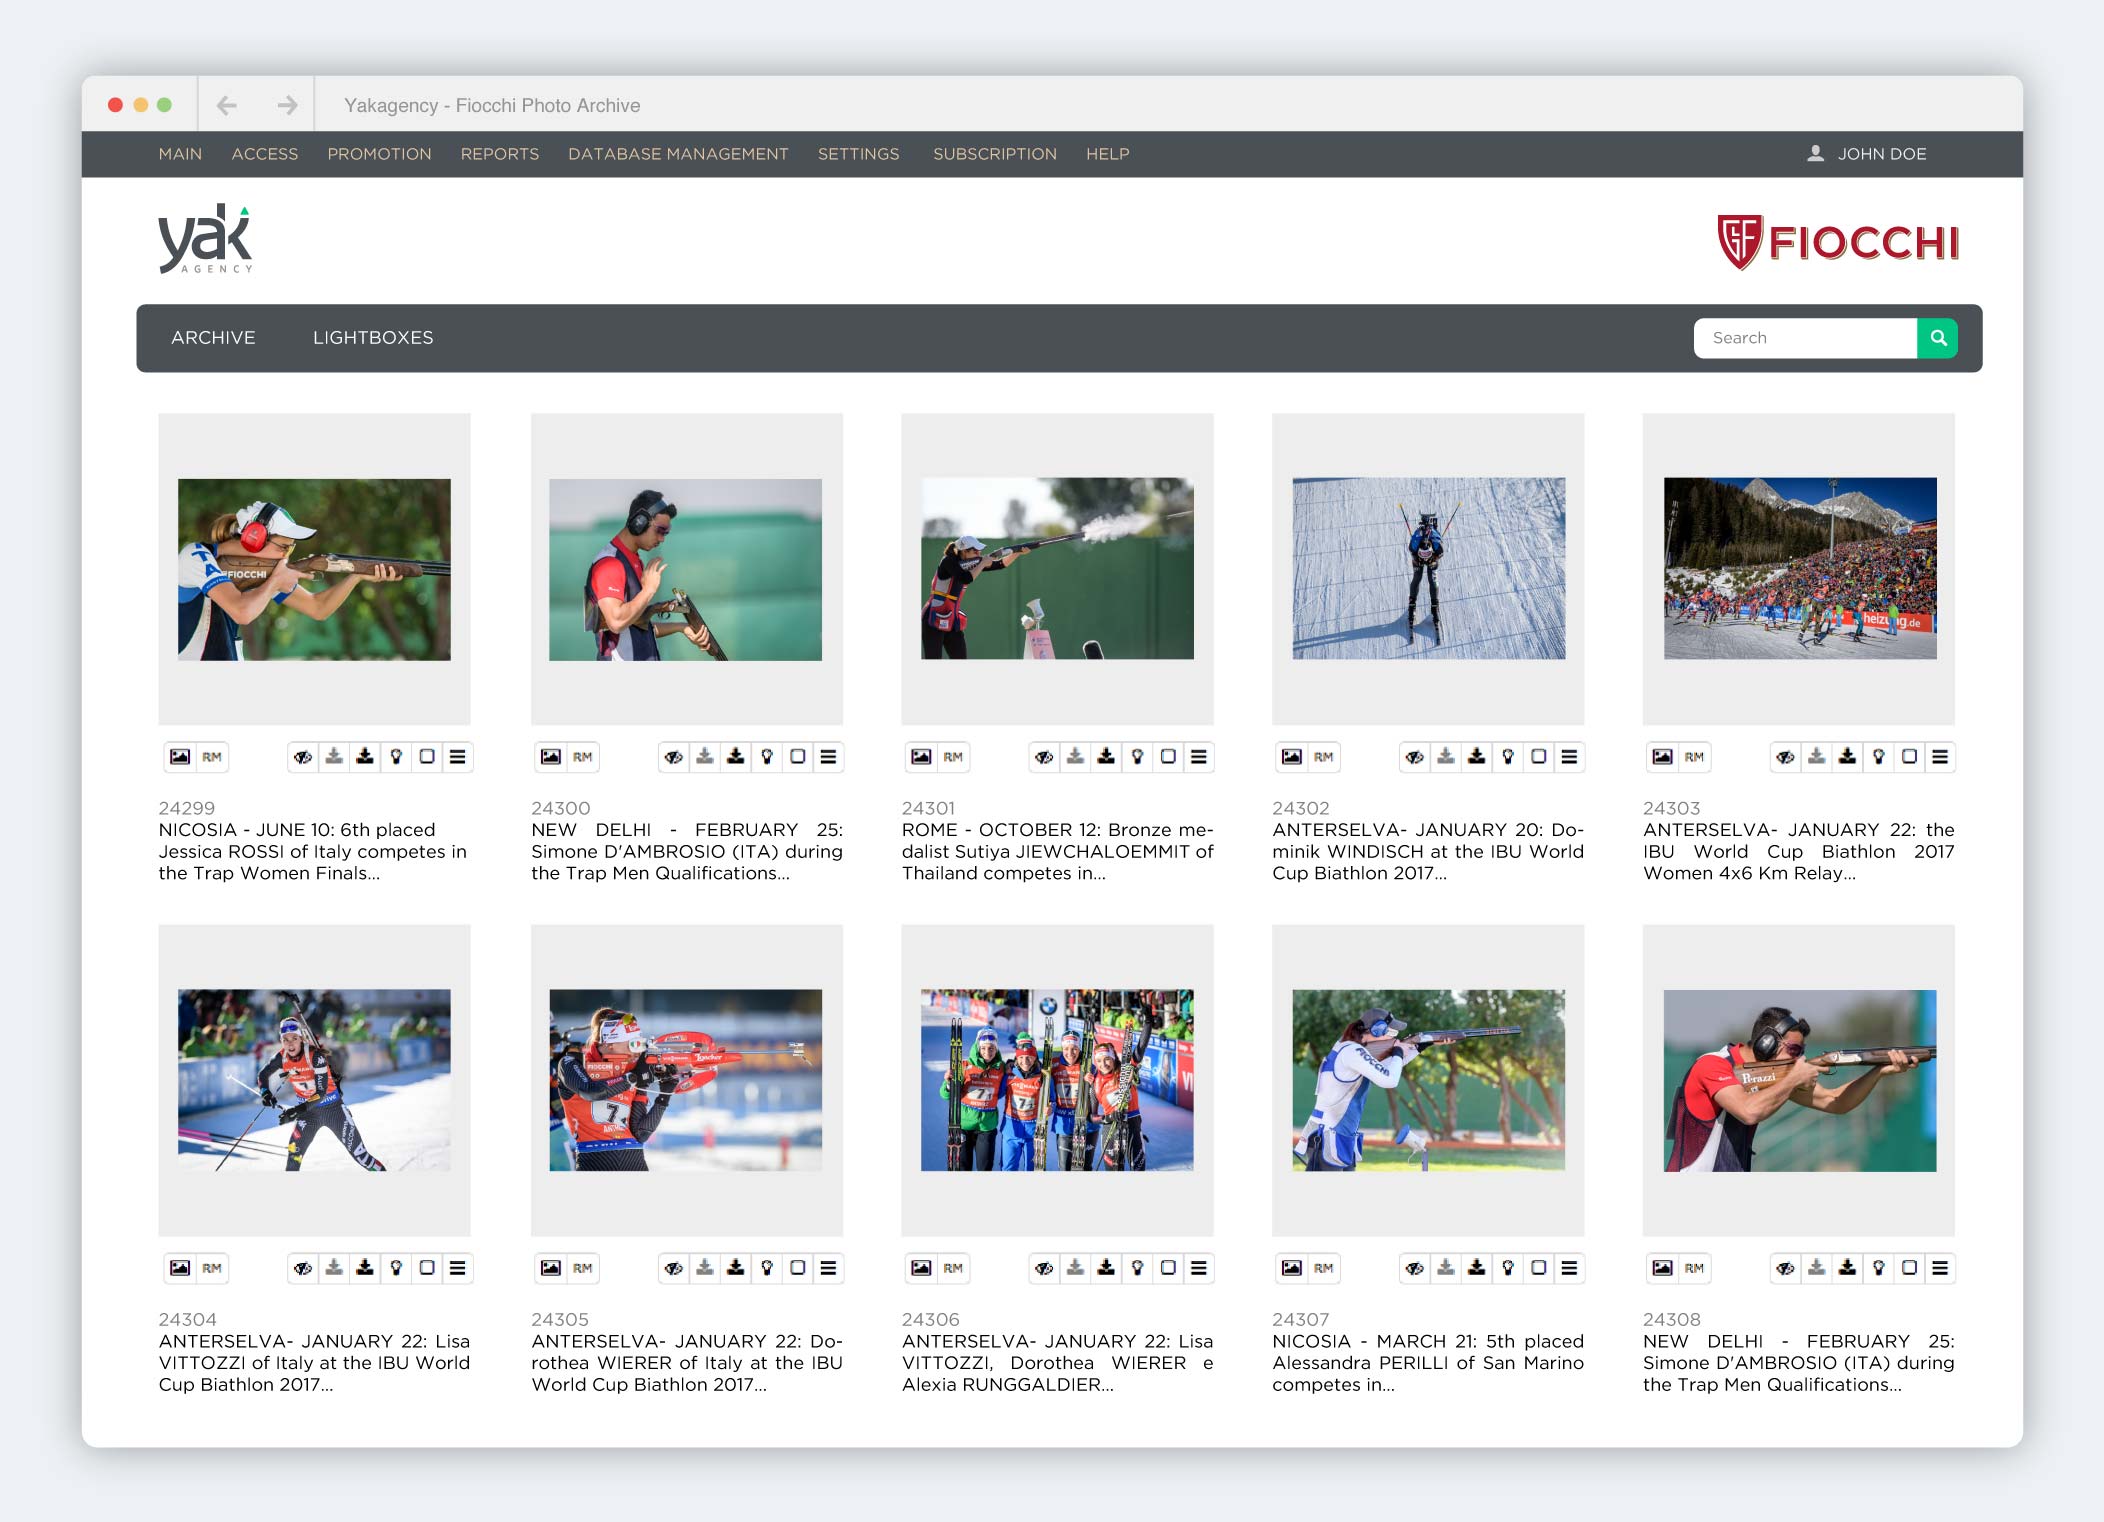The height and width of the screenshot is (1522, 2104).
Task: Toggle preview eye icon for photo 24306
Action: click(x=1044, y=1268)
